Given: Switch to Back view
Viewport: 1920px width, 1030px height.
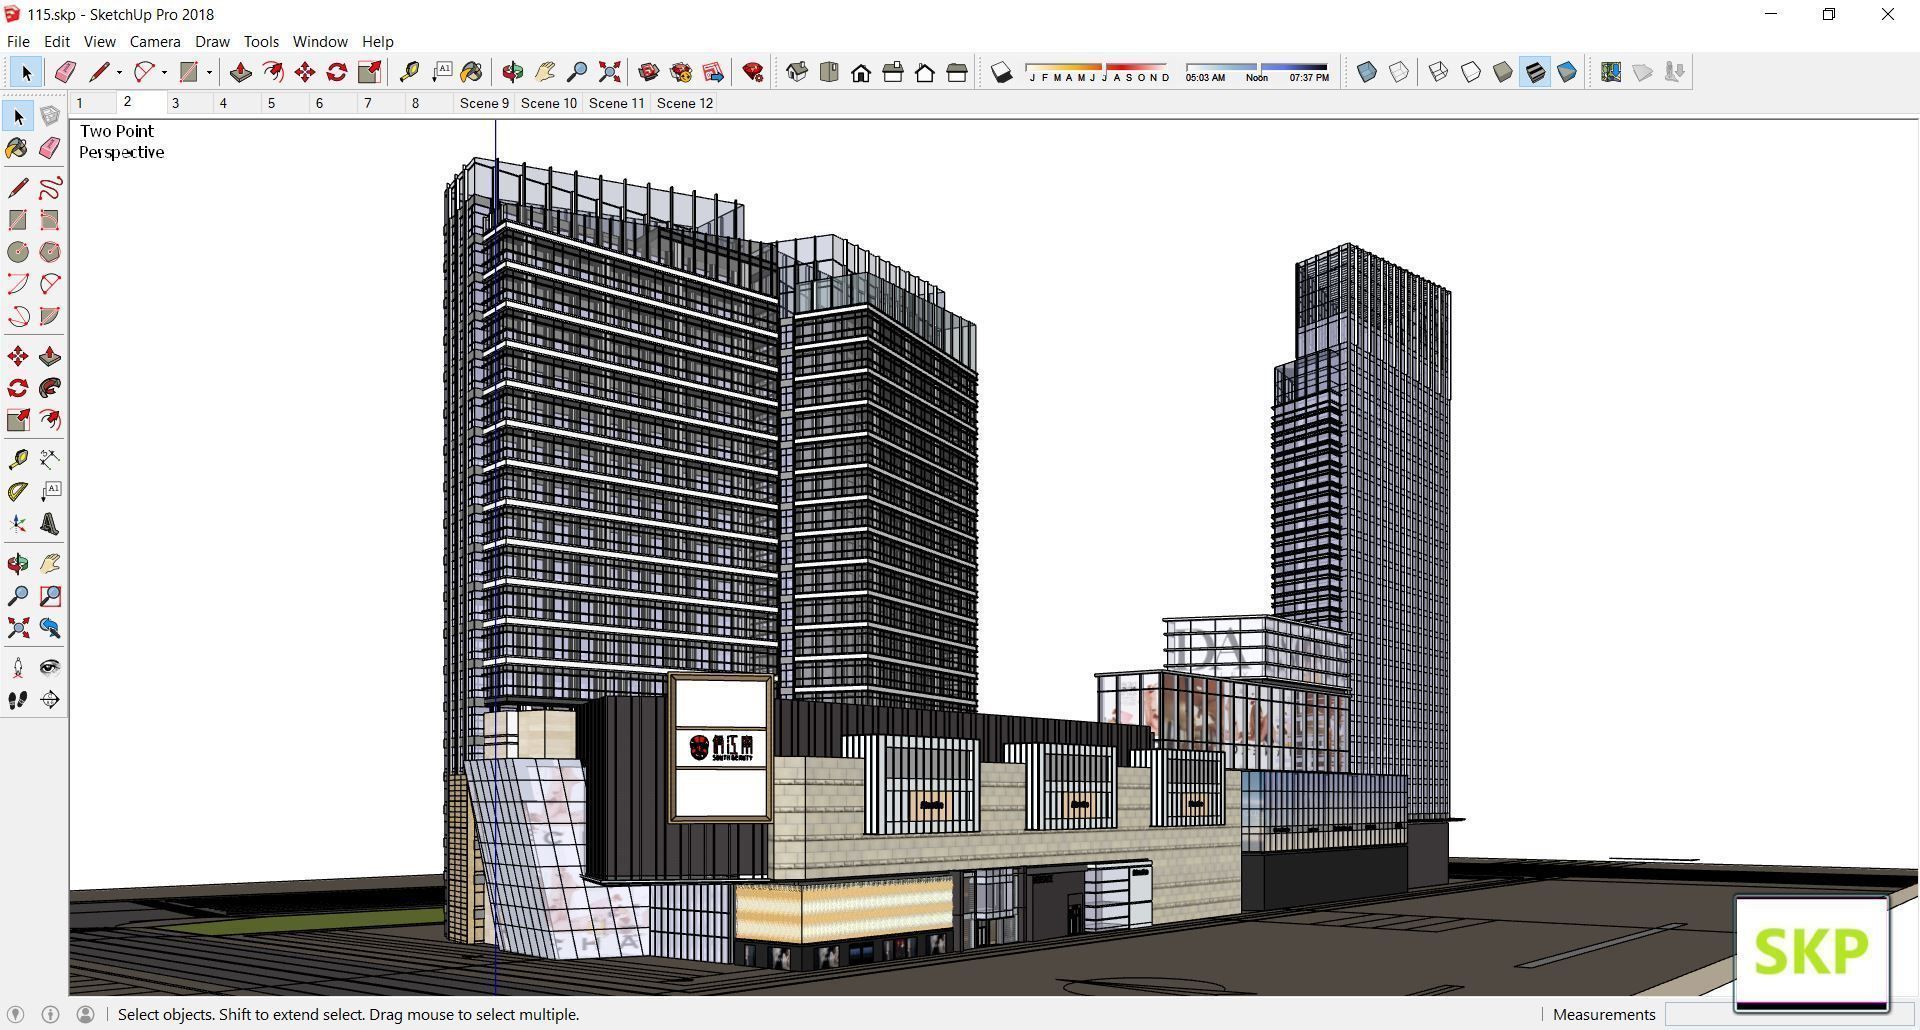Looking at the screenshot, I should (x=925, y=72).
